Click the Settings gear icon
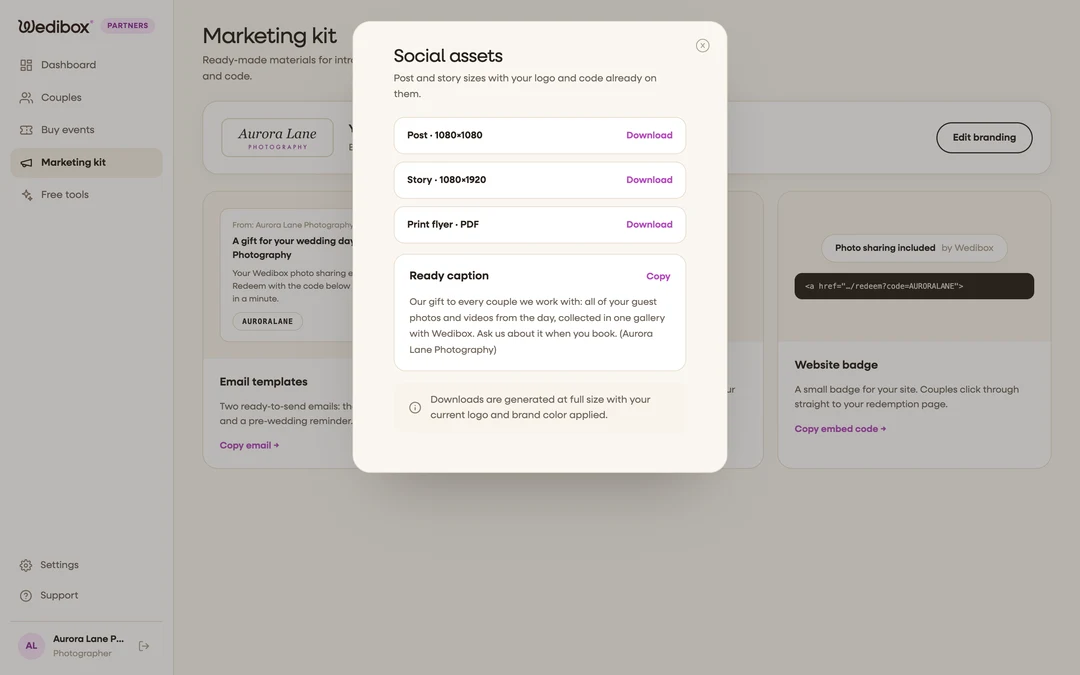 point(25,565)
